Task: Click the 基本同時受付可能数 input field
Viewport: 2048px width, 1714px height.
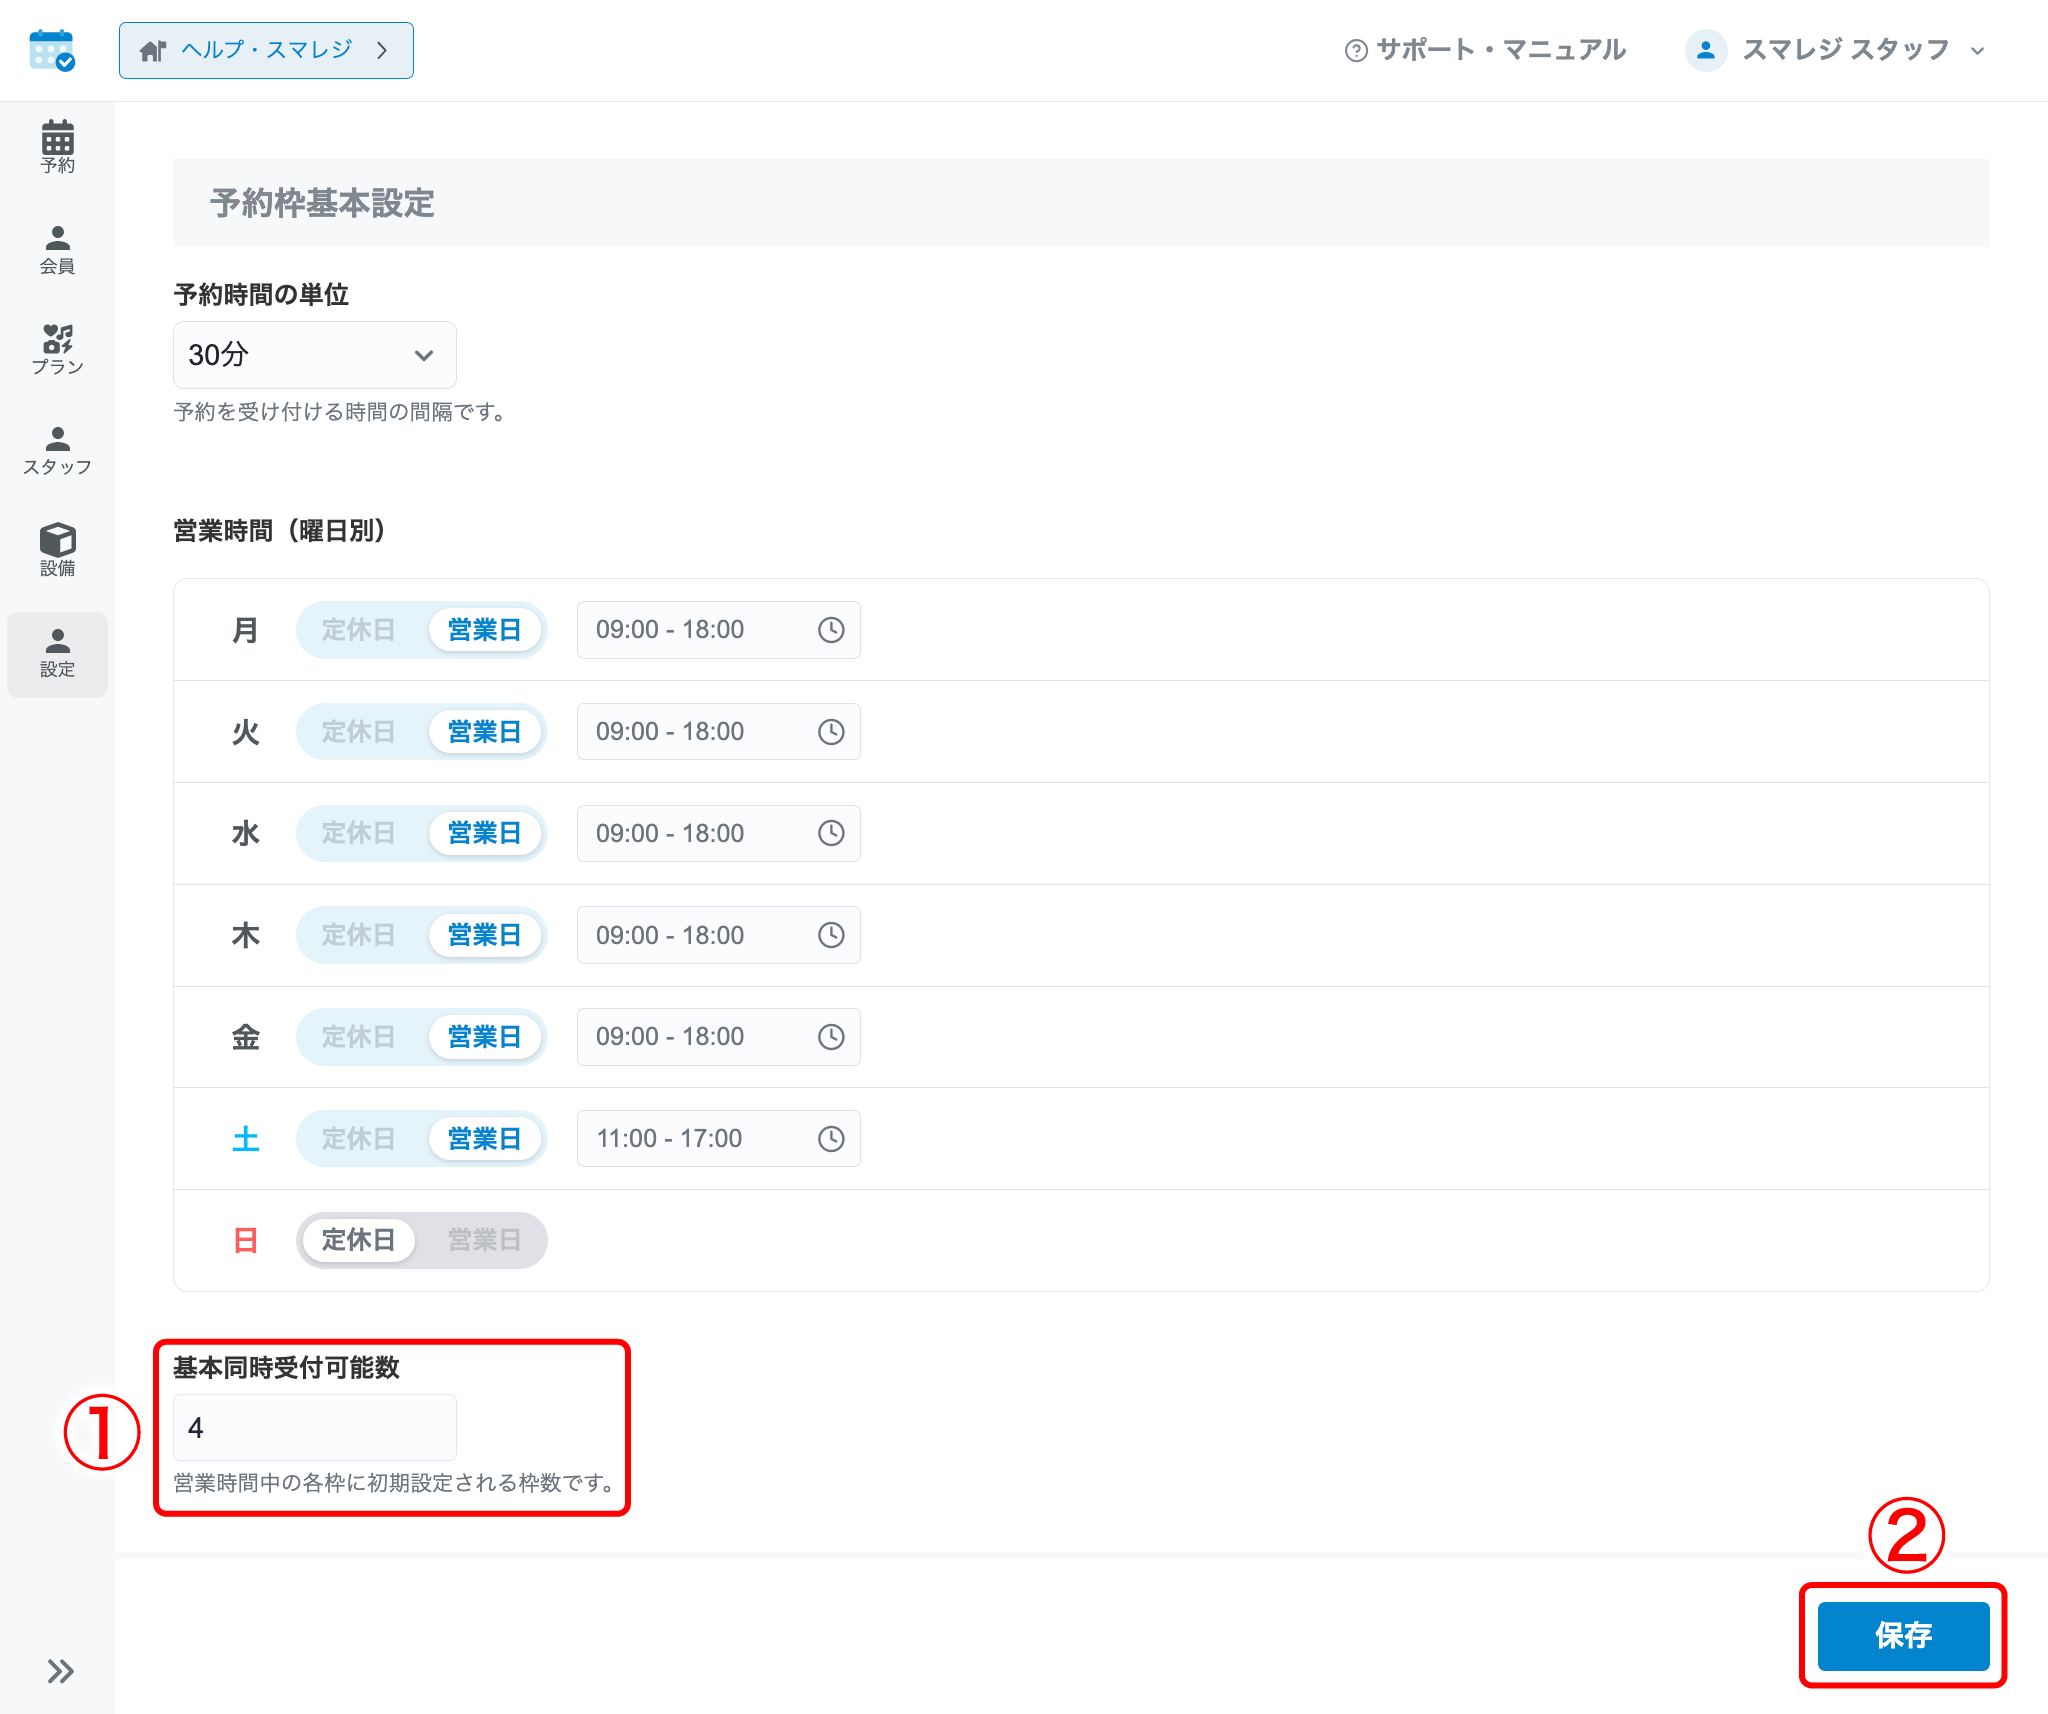Action: point(314,1428)
